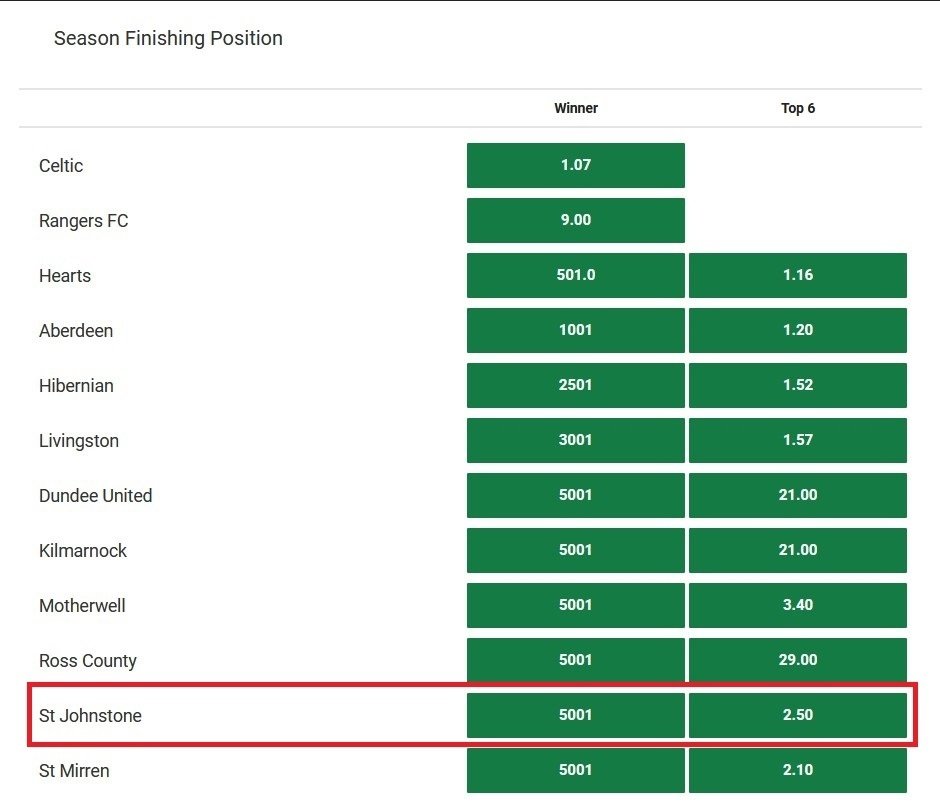Viewport: 940px width, 812px height.
Task: Choose St Mirren Top 6 odds 2.10
Action: (x=797, y=770)
